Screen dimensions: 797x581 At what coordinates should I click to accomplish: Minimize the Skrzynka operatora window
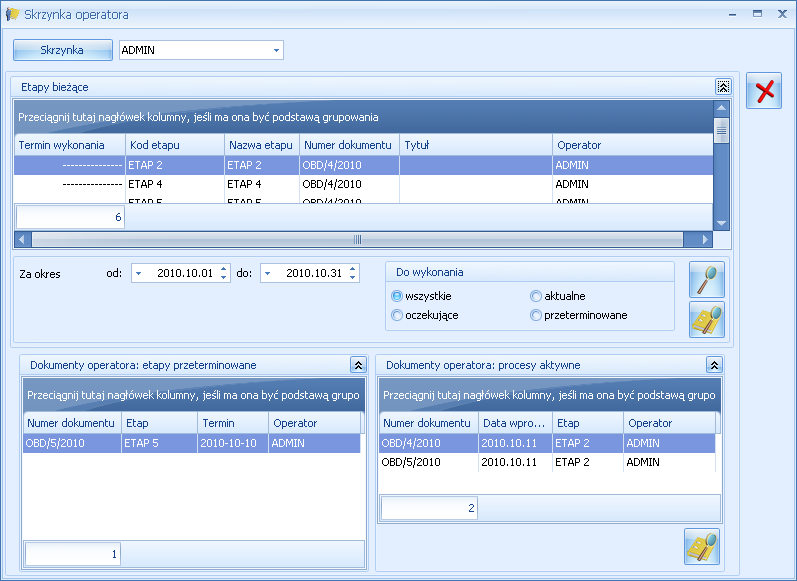click(732, 14)
